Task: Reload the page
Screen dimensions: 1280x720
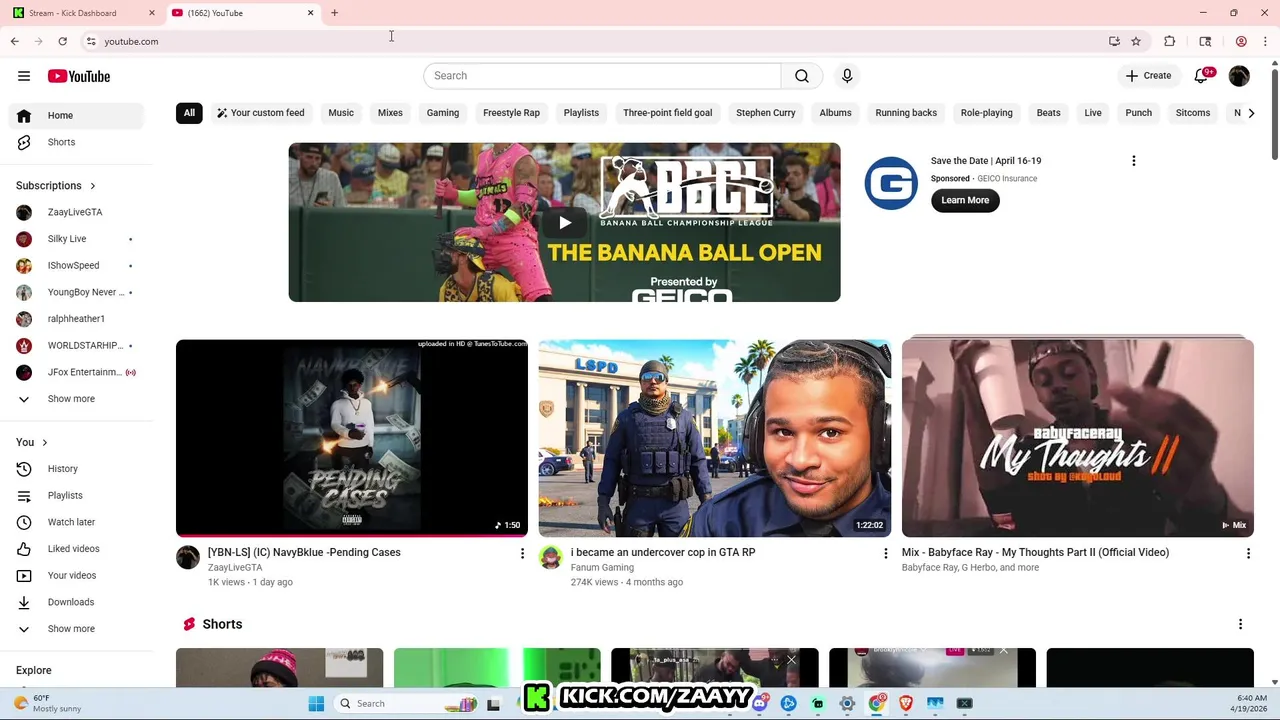Action: point(62,41)
